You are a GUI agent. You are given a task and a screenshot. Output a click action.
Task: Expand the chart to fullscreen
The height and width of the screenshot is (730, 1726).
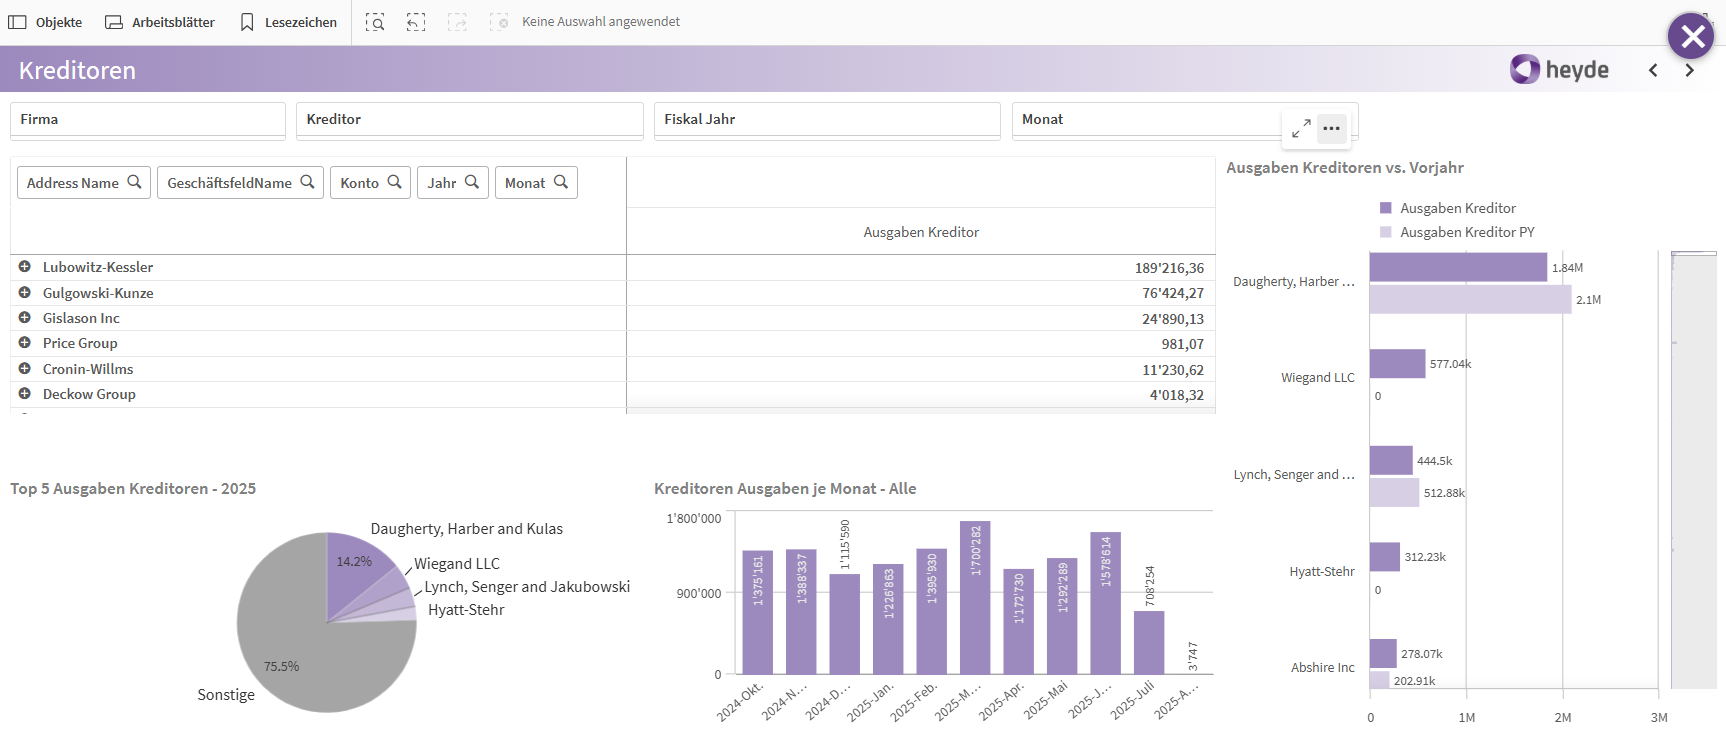coord(1301,129)
